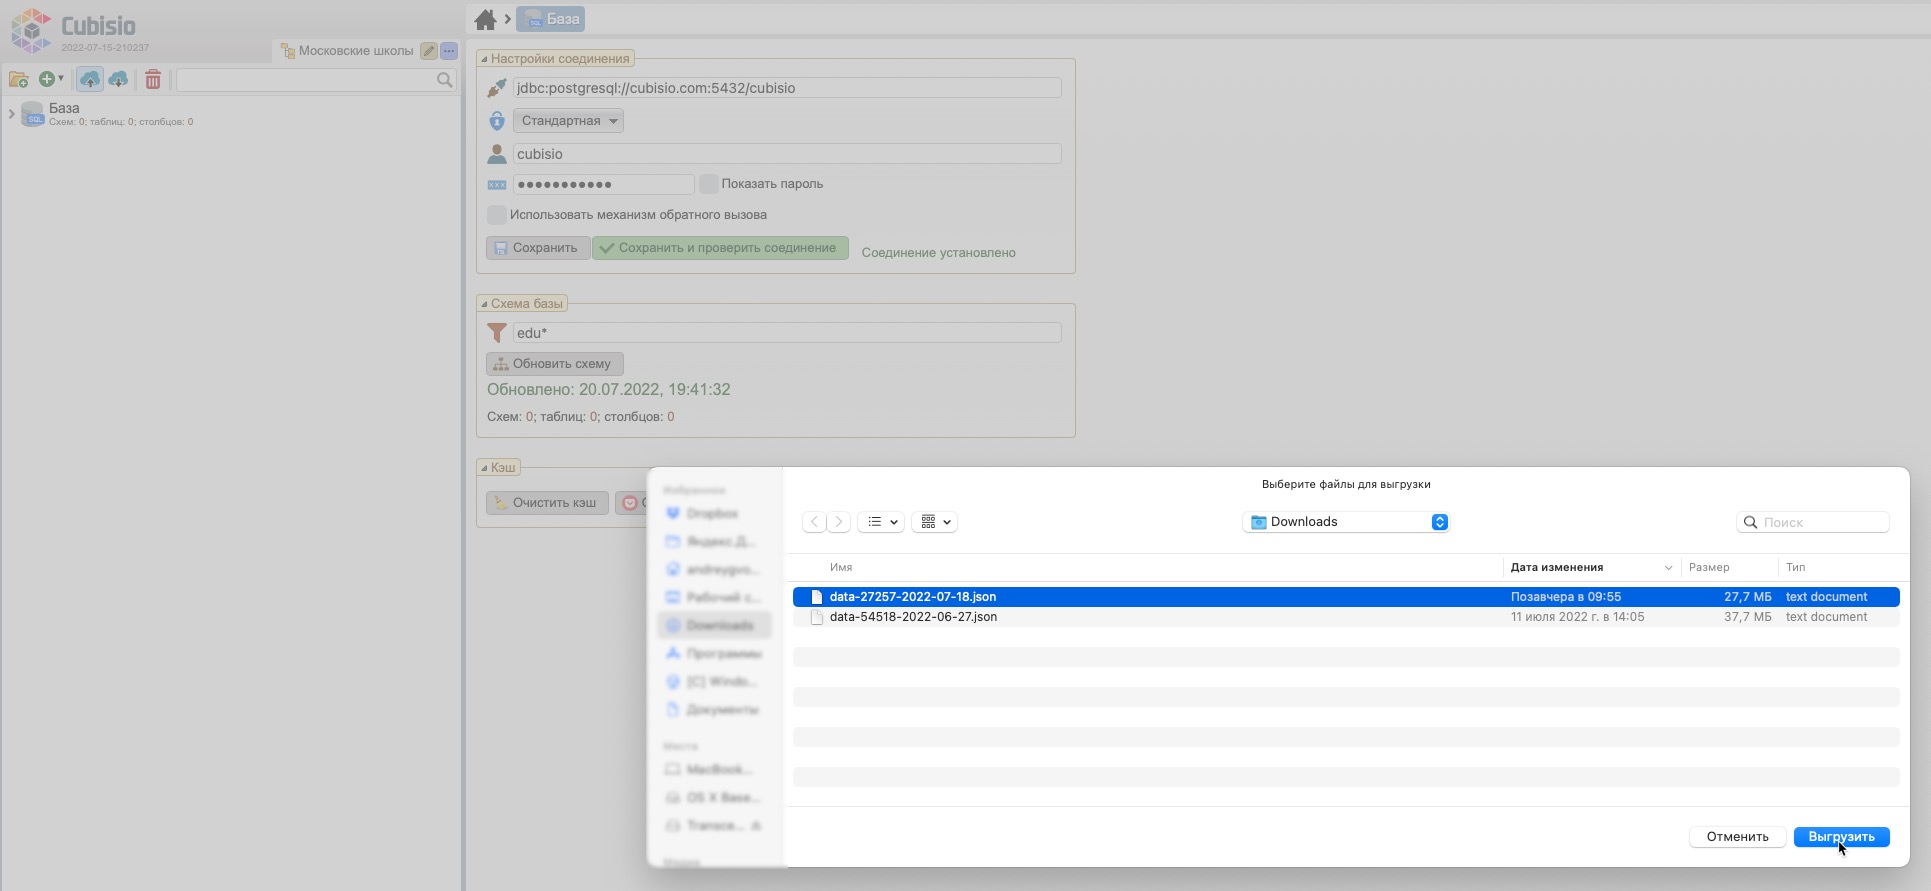
Task: Select file data-54518-2022-06-27.json
Action: coord(913,617)
